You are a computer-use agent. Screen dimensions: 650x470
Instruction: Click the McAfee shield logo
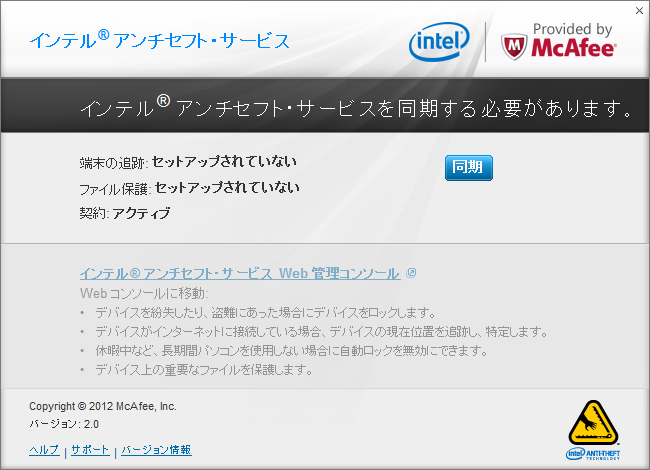(x=514, y=46)
